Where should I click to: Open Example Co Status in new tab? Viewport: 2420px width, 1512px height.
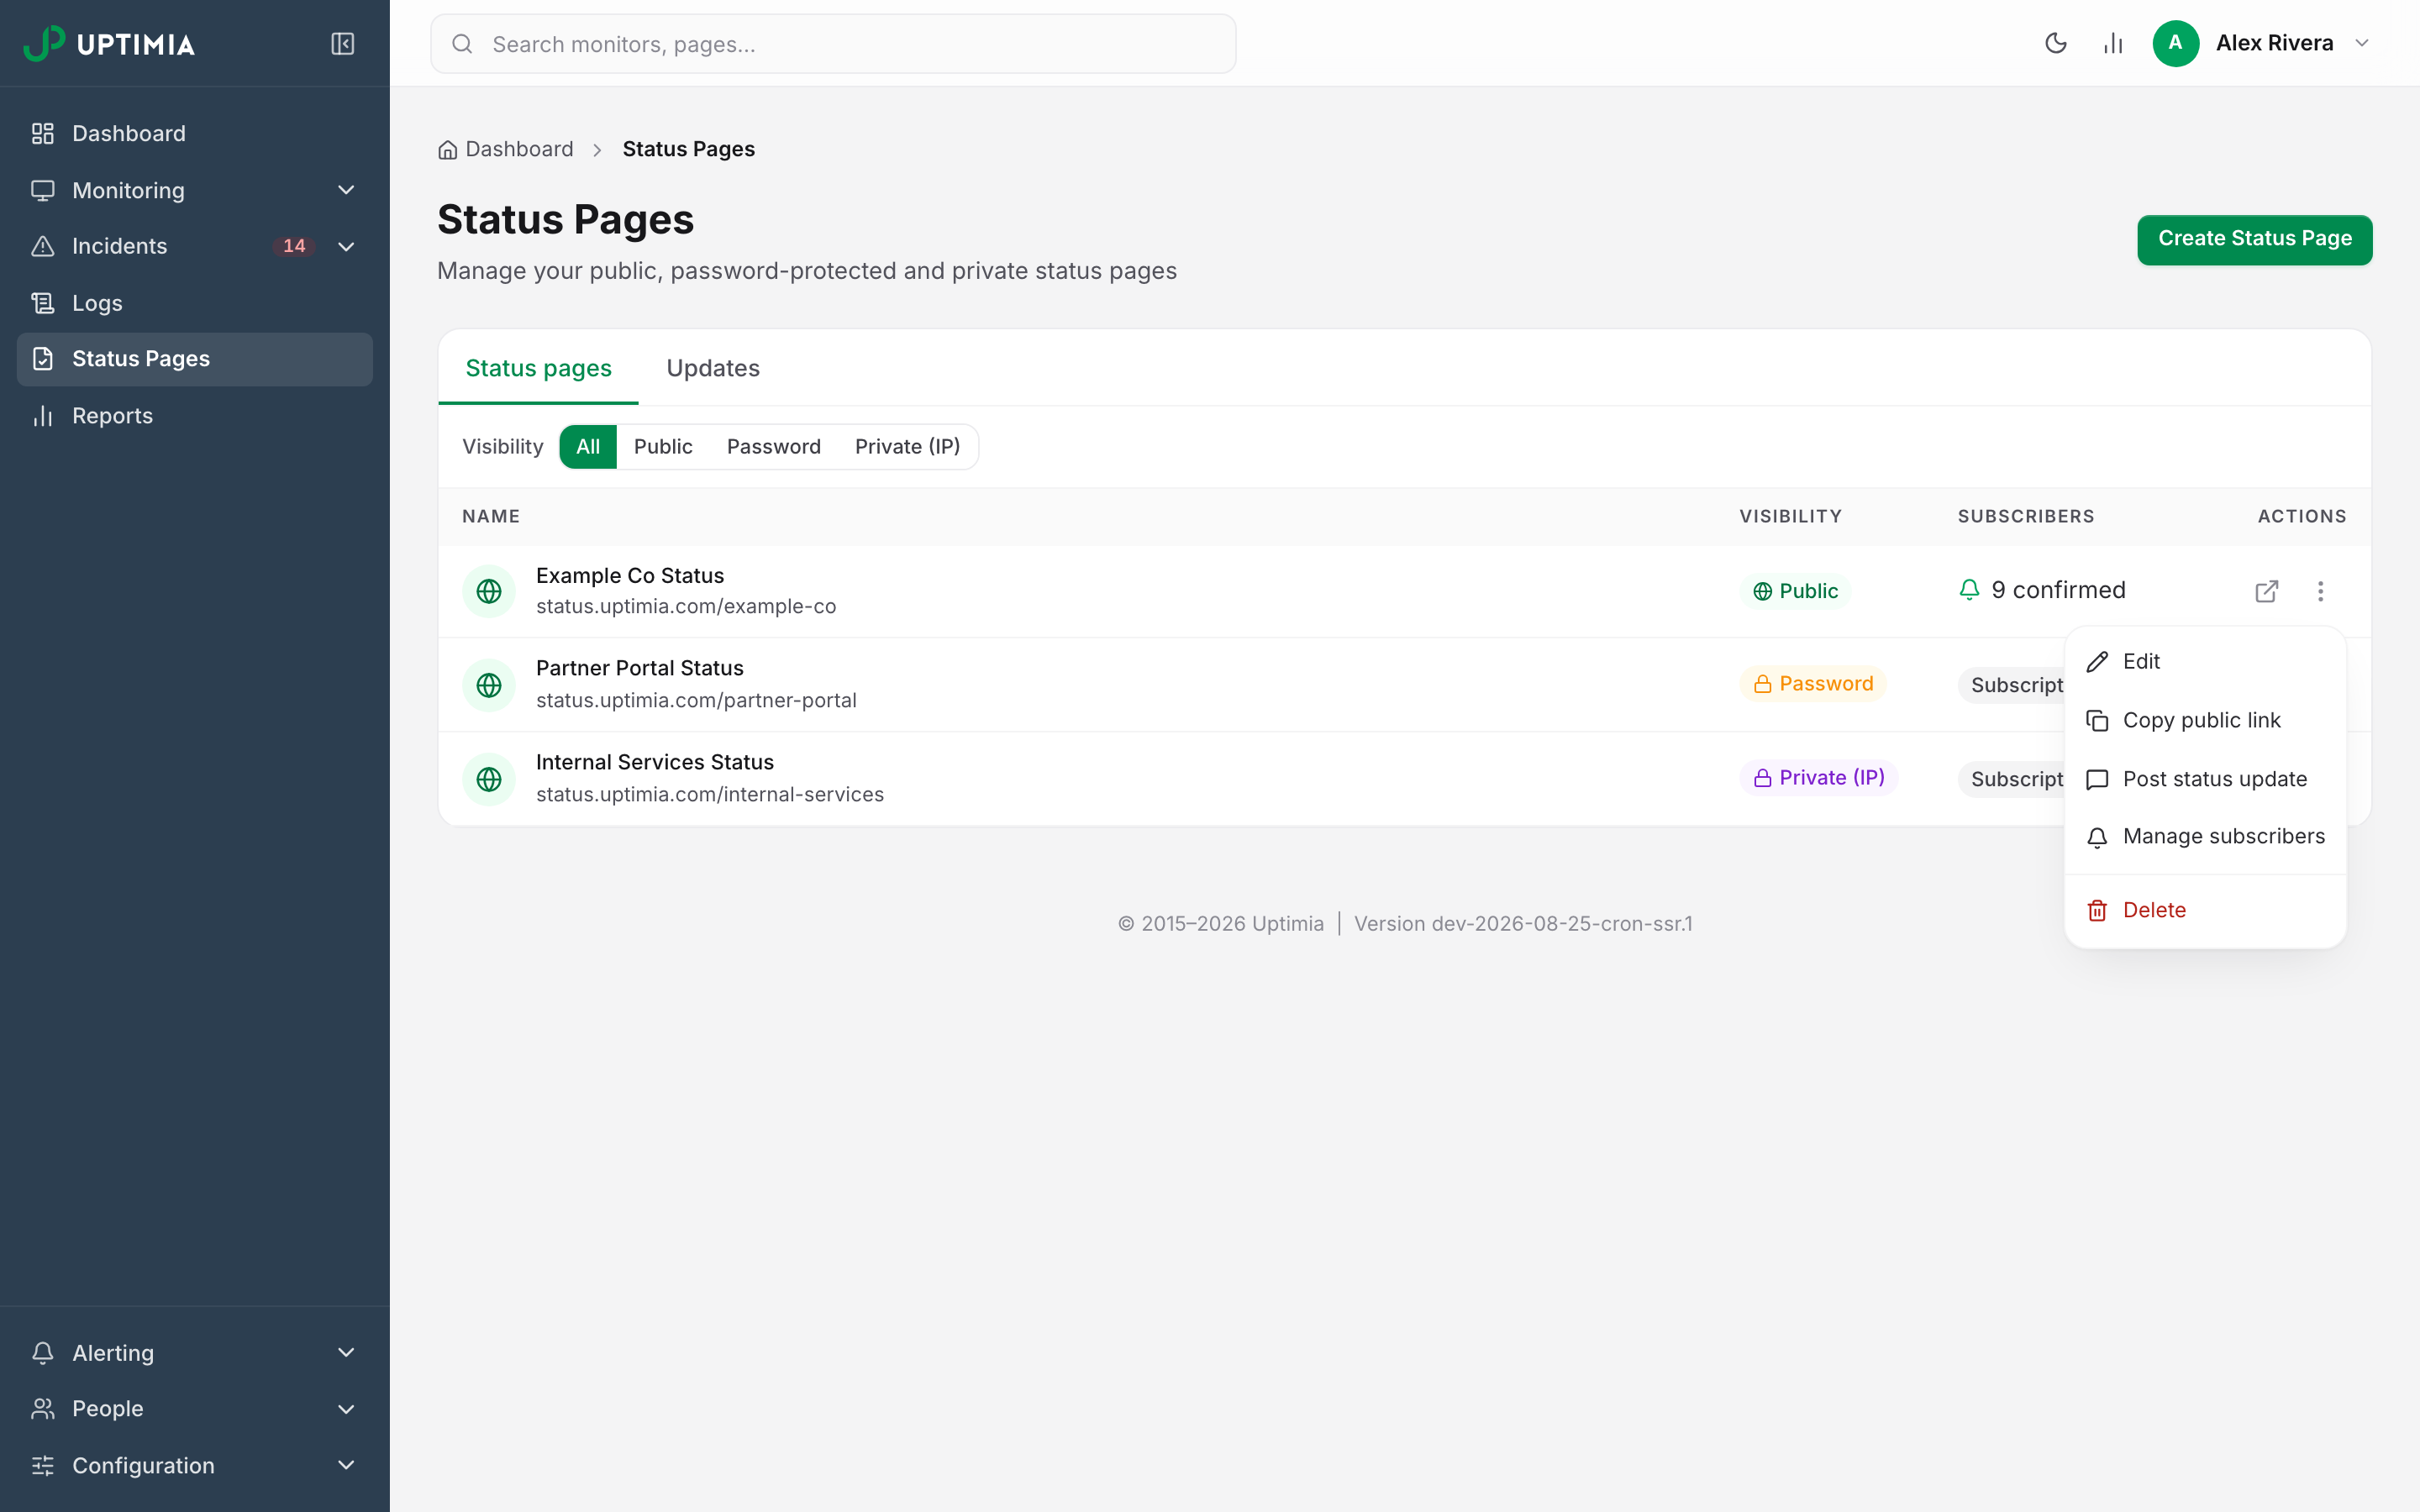2266,591
